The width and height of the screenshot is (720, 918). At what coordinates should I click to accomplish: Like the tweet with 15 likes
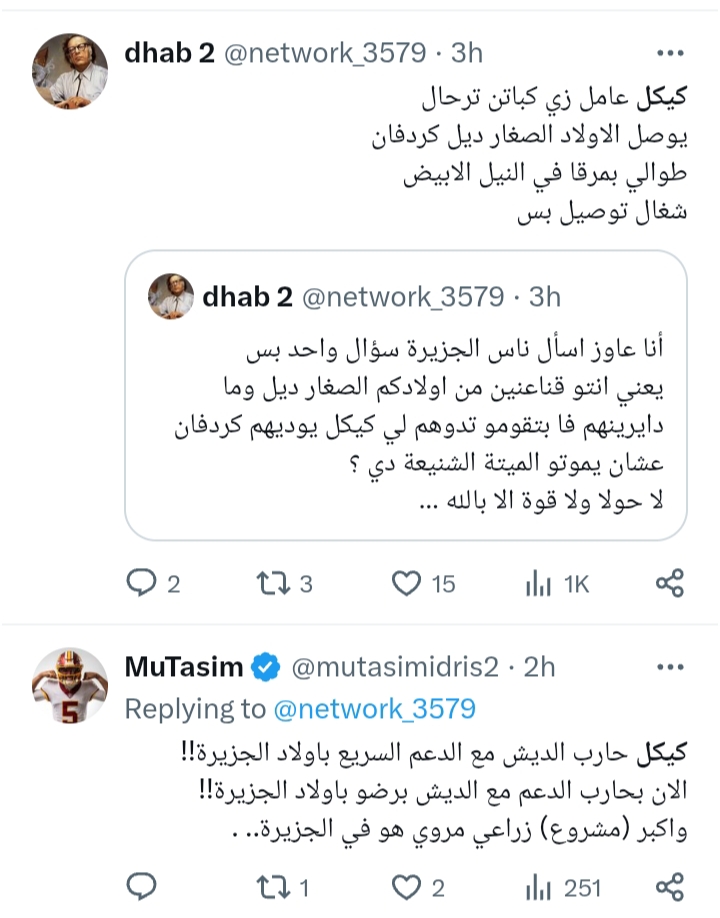point(404,584)
